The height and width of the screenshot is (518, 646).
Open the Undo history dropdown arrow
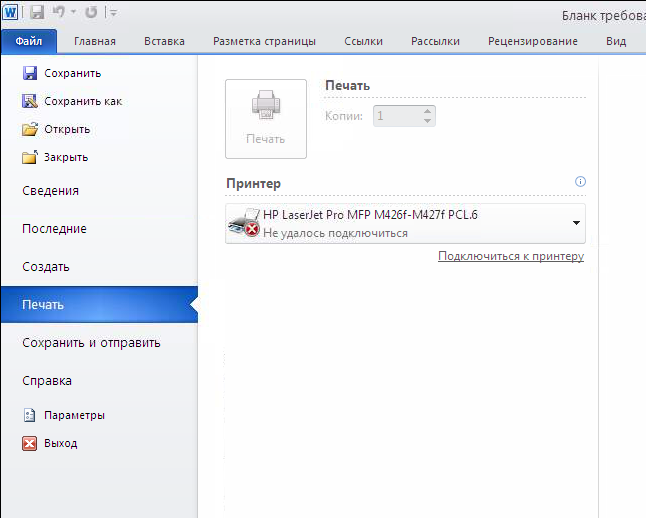tap(74, 12)
